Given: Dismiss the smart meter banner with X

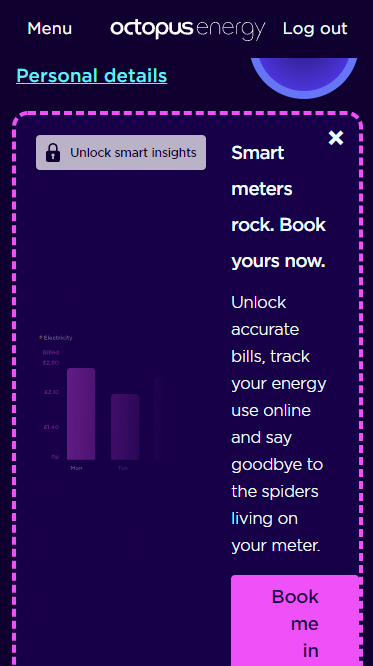Looking at the screenshot, I should pyautogui.click(x=336, y=138).
